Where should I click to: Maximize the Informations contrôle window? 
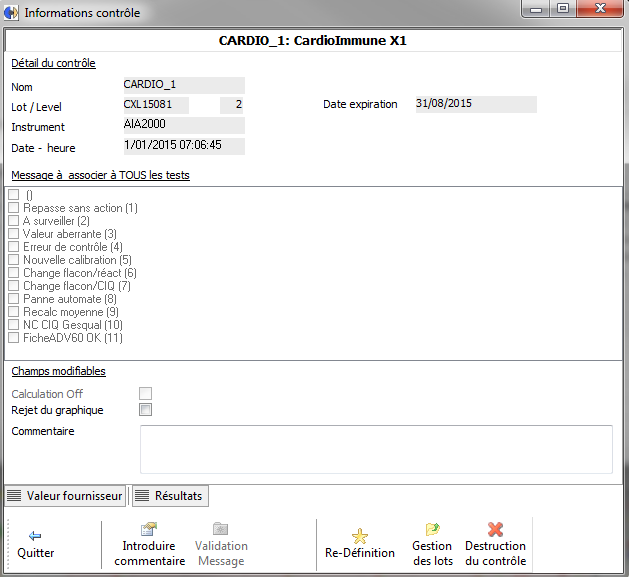pyautogui.click(x=563, y=9)
